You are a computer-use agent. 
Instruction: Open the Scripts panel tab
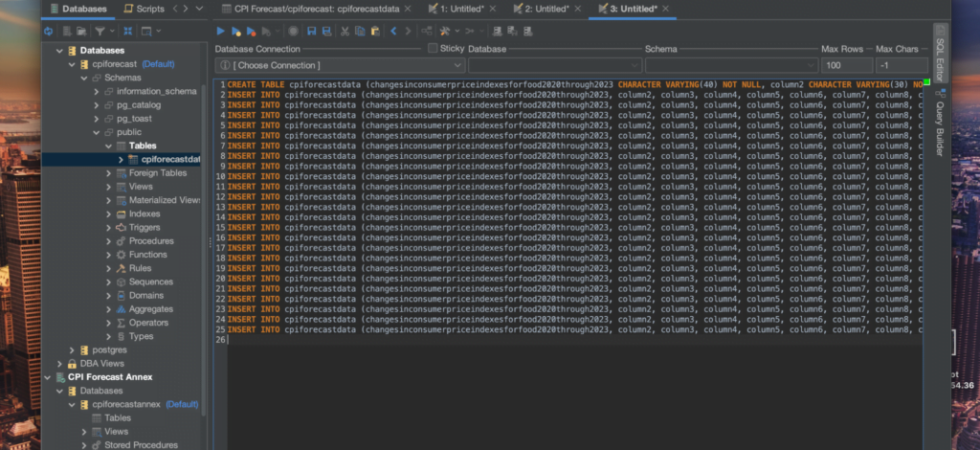pyautogui.click(x=144, y=9)
